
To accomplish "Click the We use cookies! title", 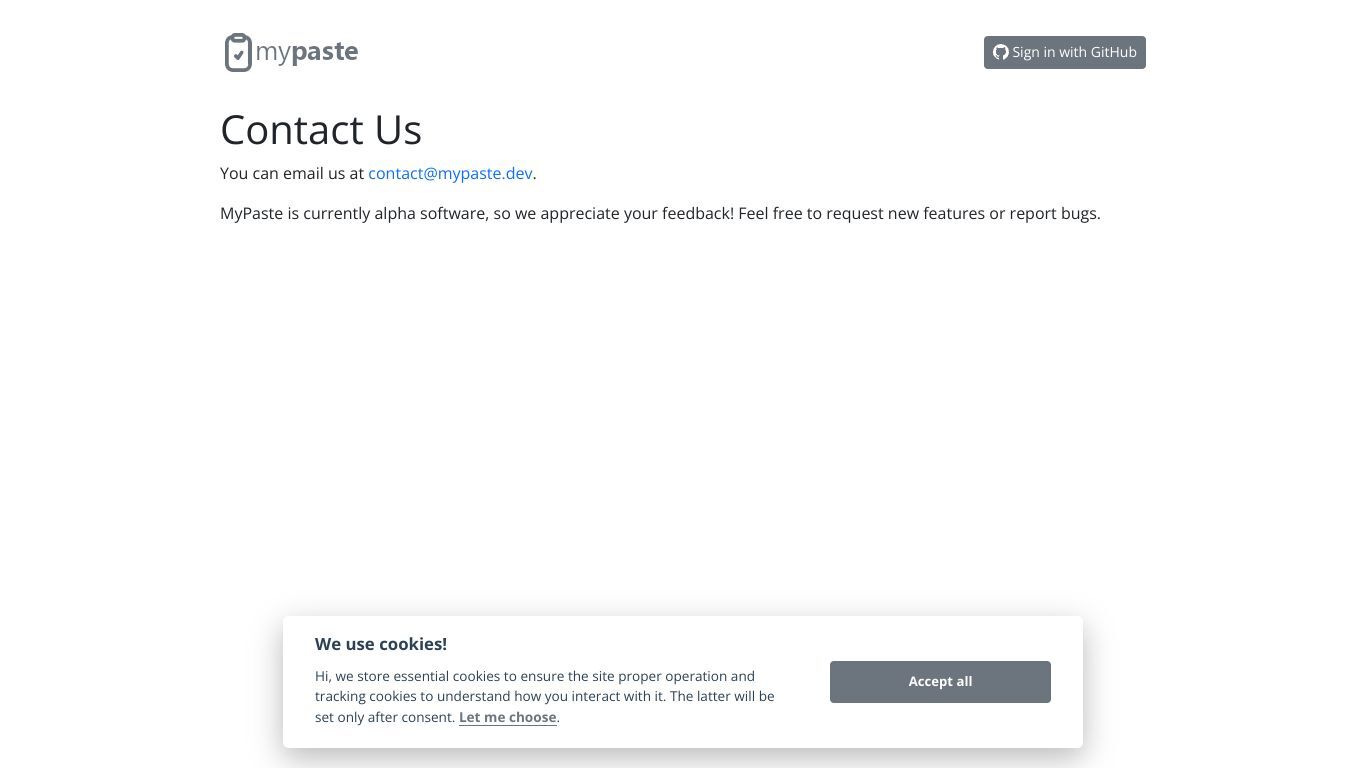I will click(381, 644).
